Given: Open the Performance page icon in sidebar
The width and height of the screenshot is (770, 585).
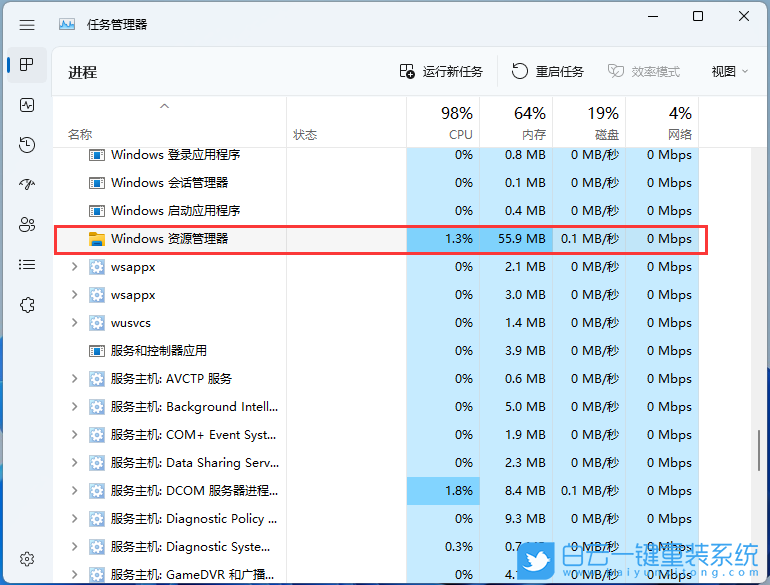Looking at the screenshot, I should coord(27,105).
